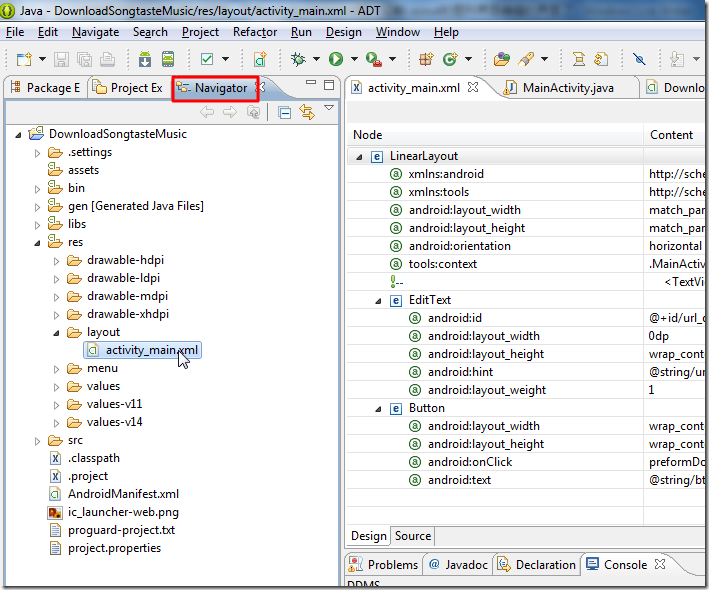This screenshot has width=709, height=590.
Task: Click the Debug bug icon
Action: [298, 59]
